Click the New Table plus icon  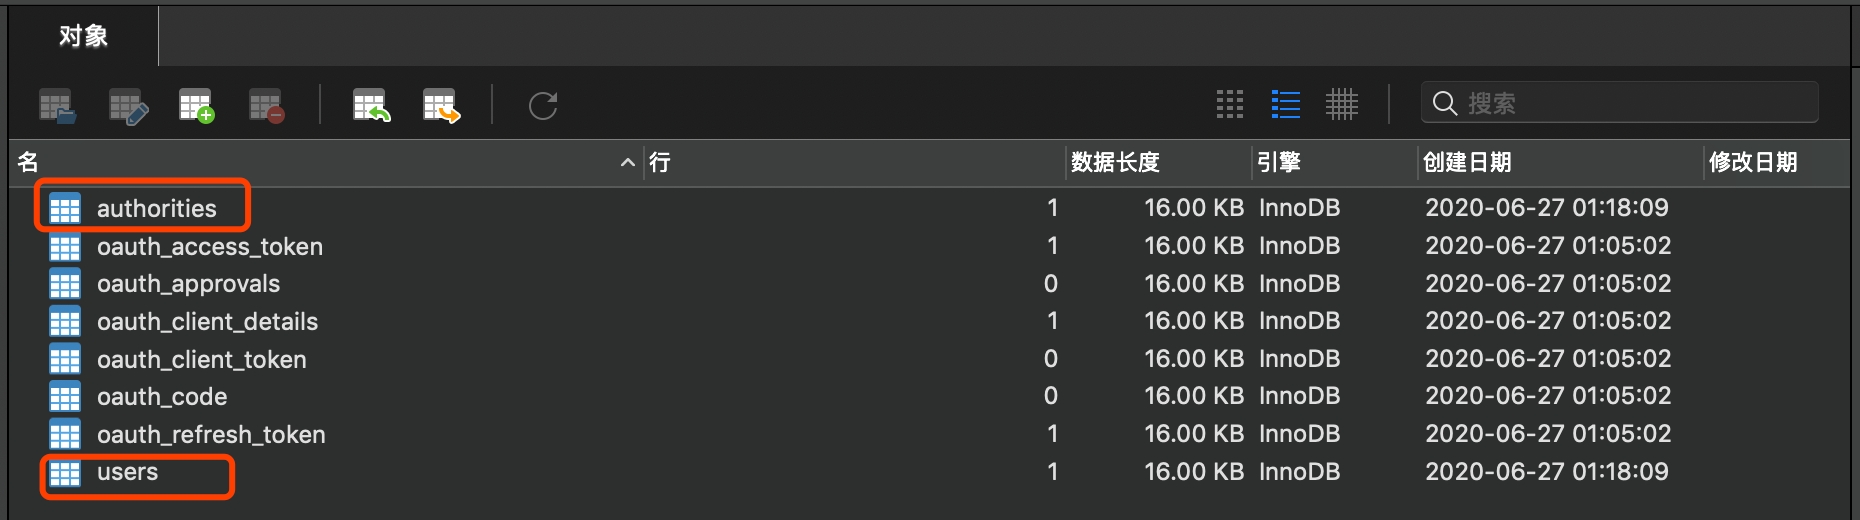tap(197, 105)
